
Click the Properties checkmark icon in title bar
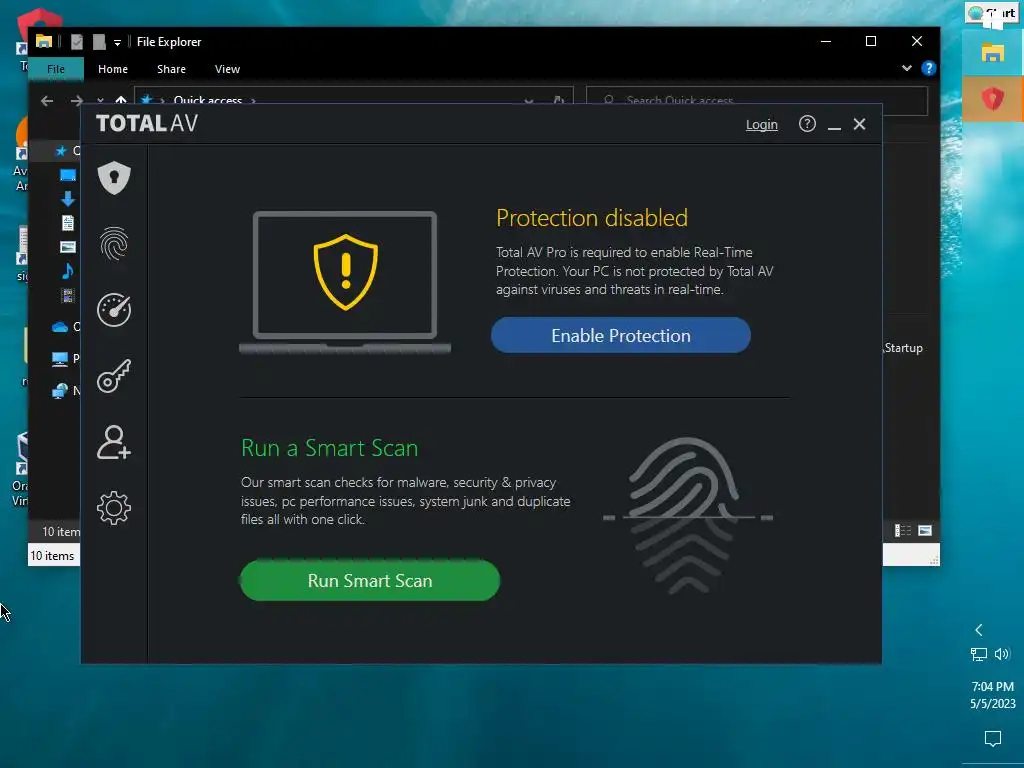(77, 42)
